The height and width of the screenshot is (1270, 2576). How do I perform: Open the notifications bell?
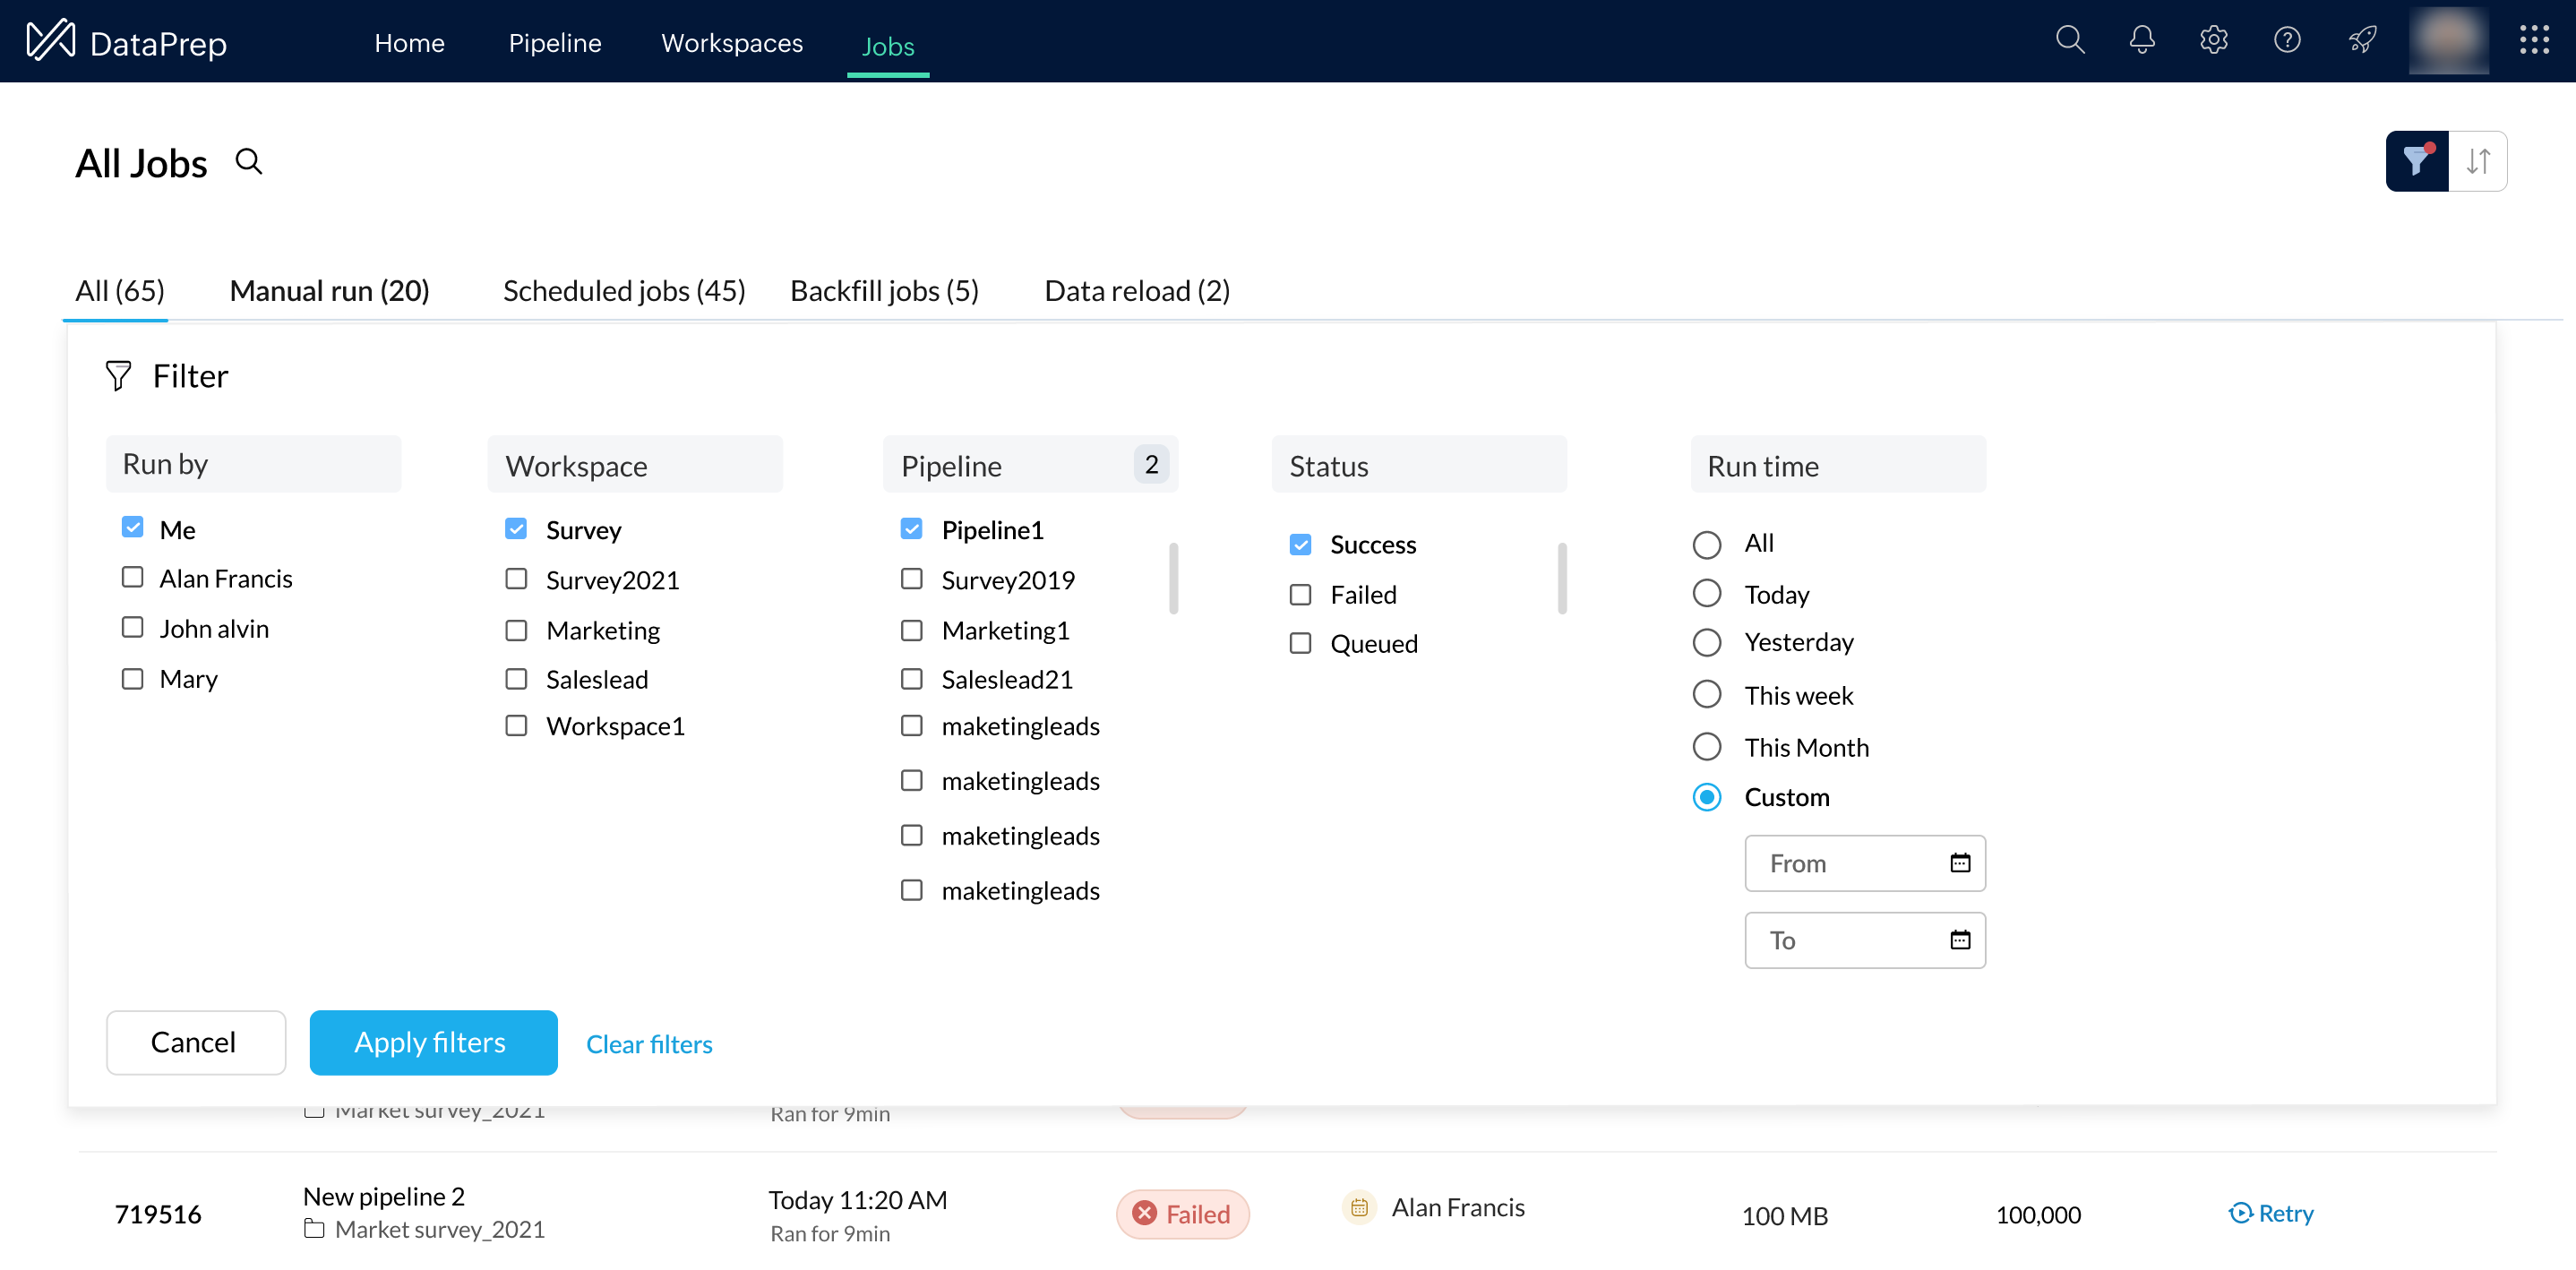point(2141,40)
